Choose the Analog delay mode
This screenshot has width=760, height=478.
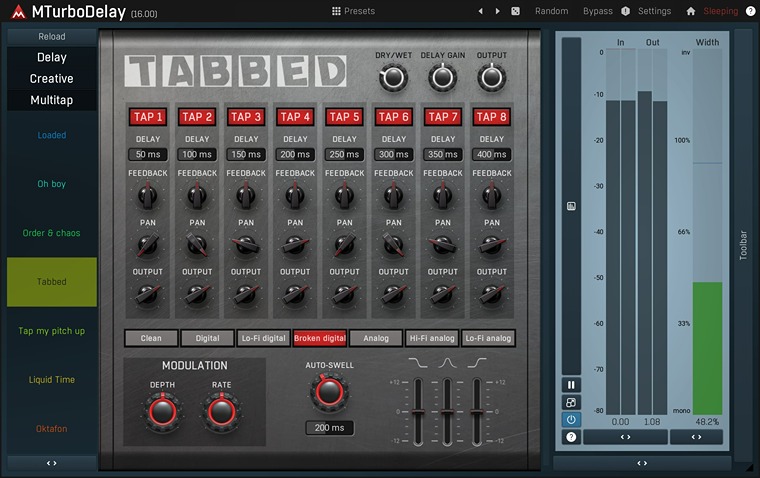click(376, 338)
